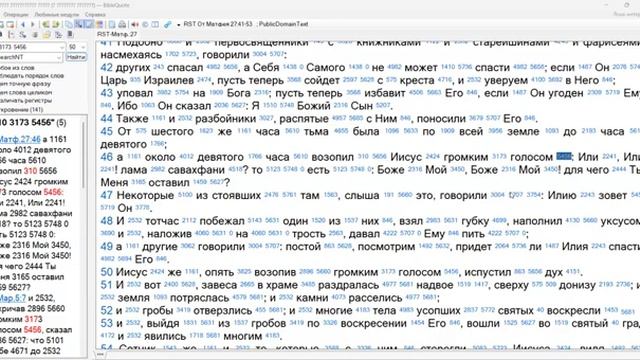
Task: Click the dark book icon in second toolbar row
Action: (70, 34)
